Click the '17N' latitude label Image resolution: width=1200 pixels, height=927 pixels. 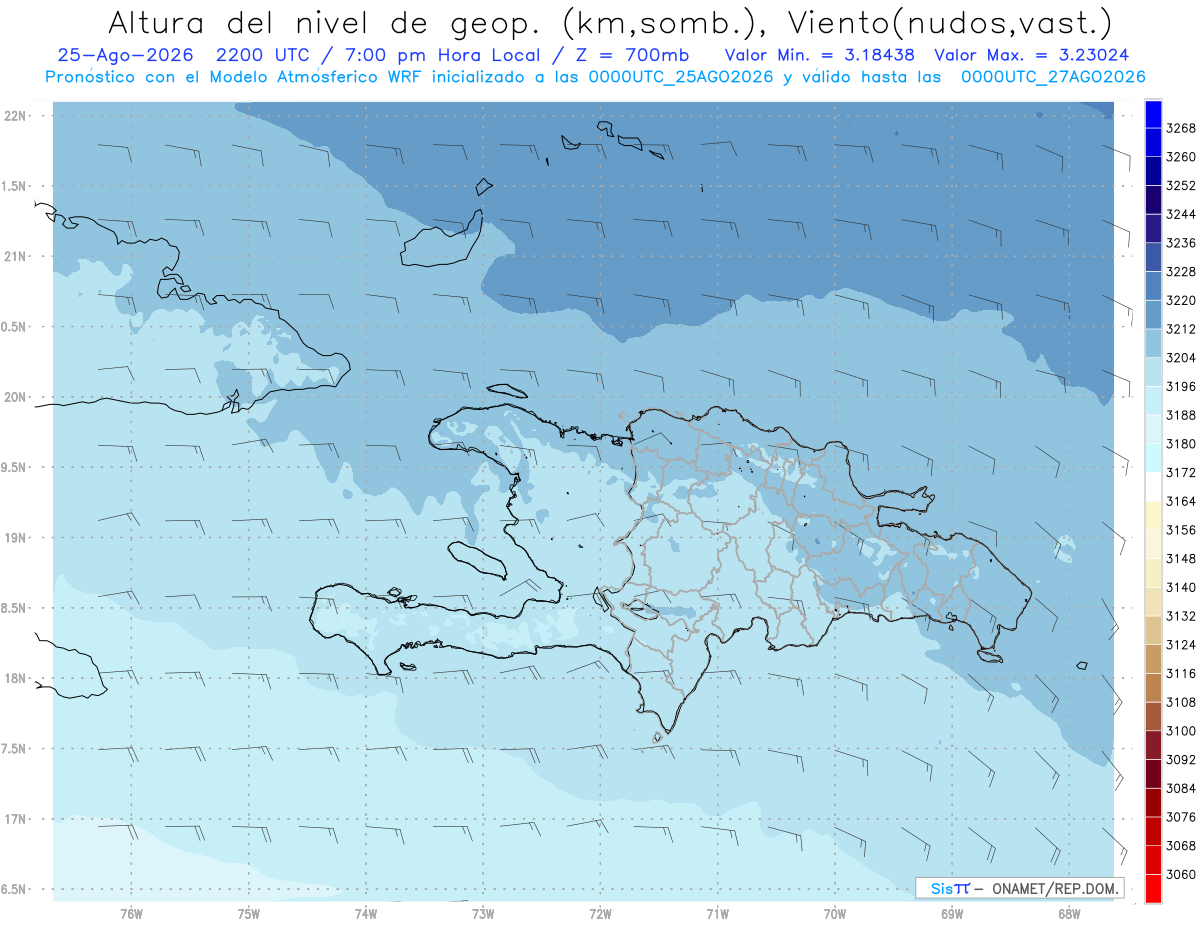[14, 819]
